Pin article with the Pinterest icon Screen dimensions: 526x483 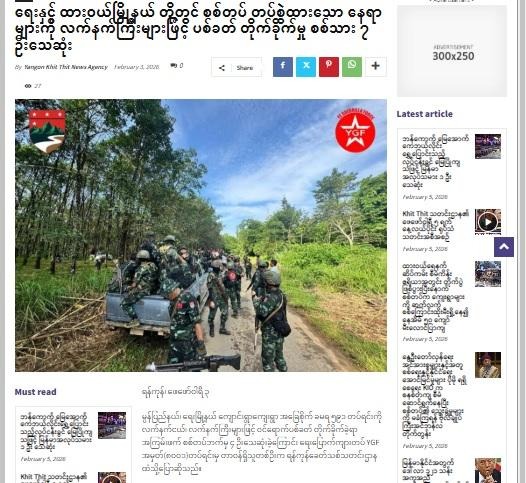point(329,67)
